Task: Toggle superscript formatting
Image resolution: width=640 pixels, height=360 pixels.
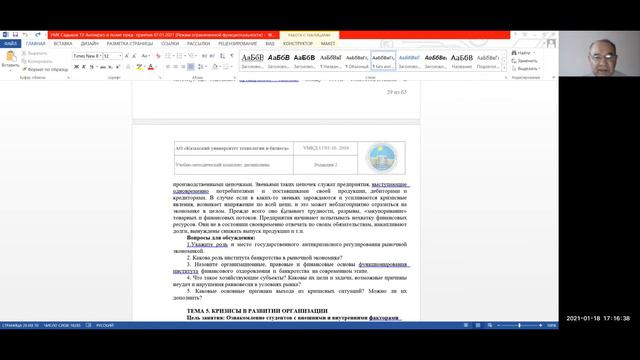Action: pyautogui.click(x=118, y=67)
